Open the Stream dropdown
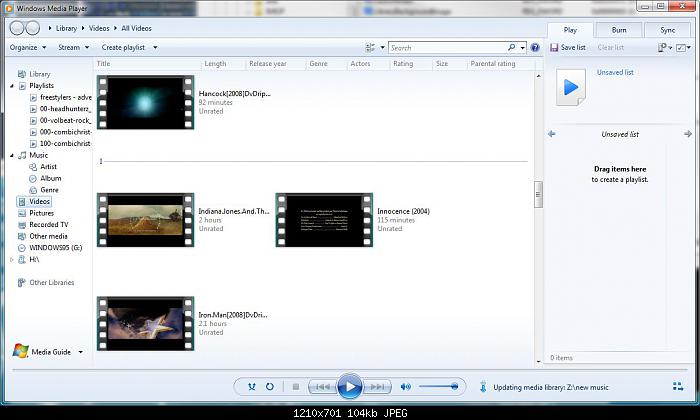This screenshot has width=700, height=420. 73,47
